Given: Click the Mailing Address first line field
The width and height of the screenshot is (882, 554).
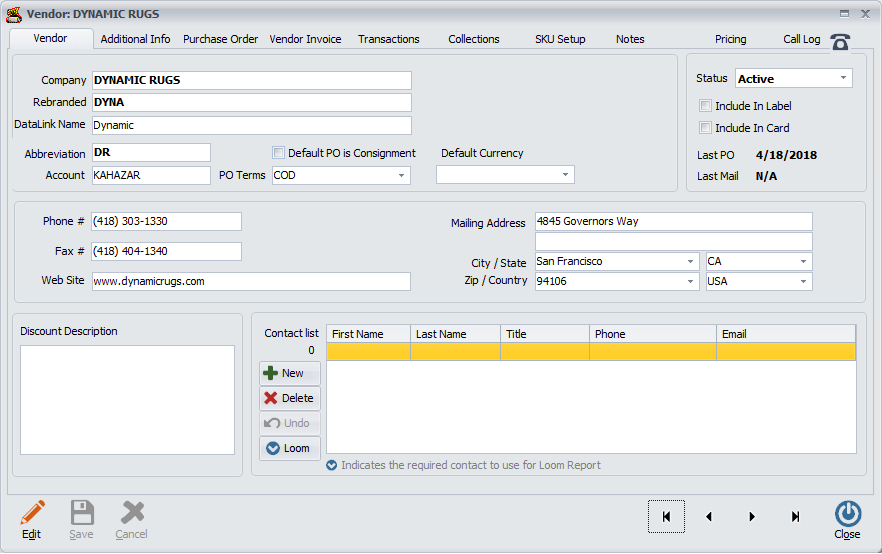Looking at the screenshot, I should [674, 222].
